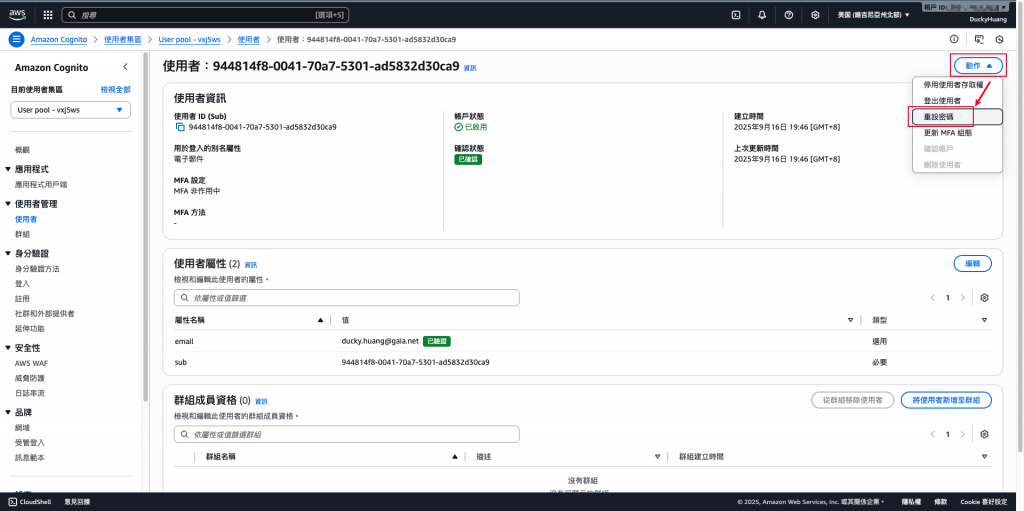Screen dimensions: 1024x511
Task: Open user attributes table preferences gear
Action: [x=985, y=297]
